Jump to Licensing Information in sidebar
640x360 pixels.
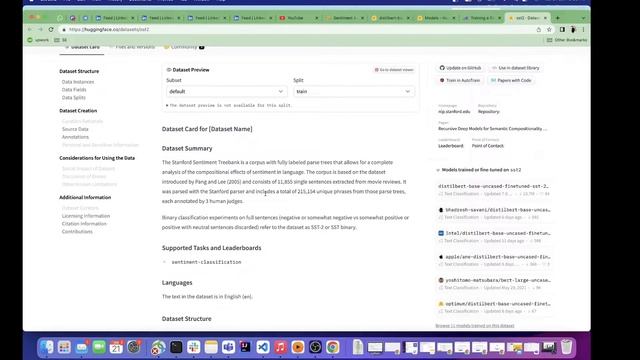point(86,216)
